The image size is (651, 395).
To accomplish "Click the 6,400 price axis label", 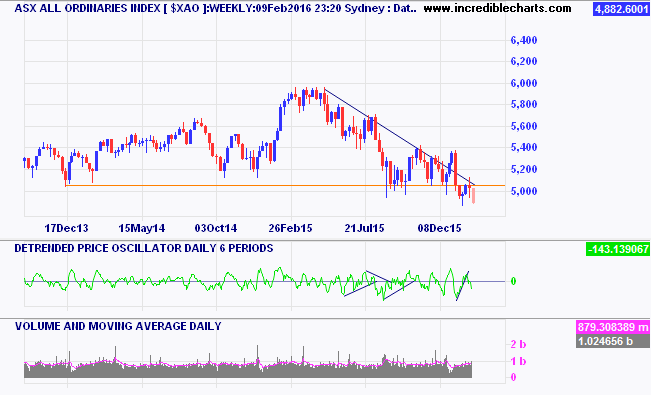I will (x=524, y=40).
